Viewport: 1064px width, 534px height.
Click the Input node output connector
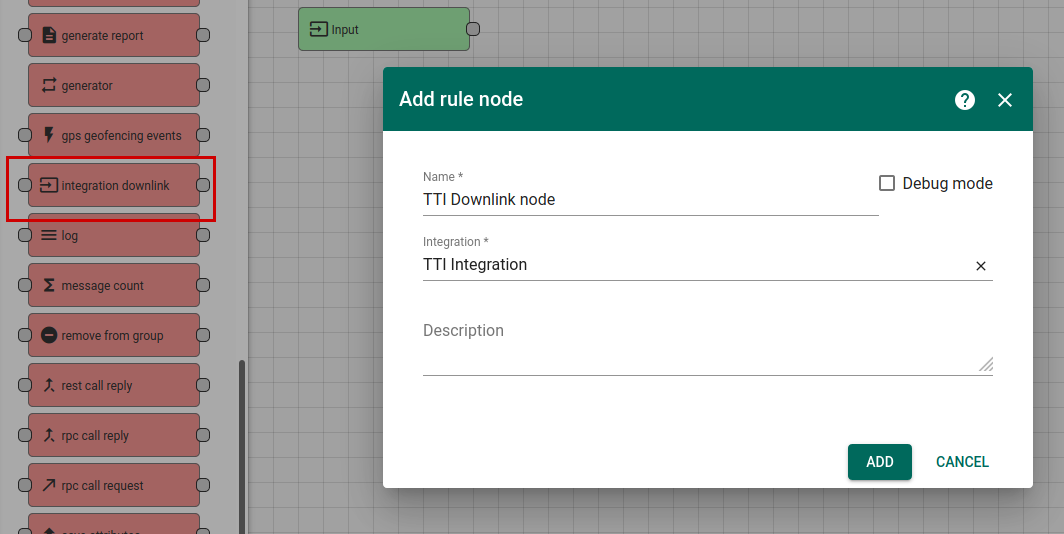pyautogui.click(x=473, y=29)
